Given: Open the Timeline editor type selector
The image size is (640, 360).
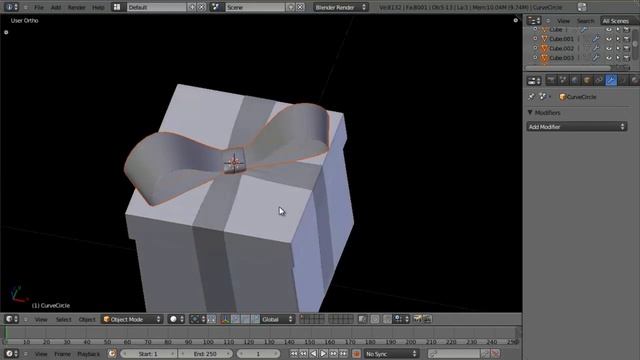Looking at the screenshot, I should coord(11,353).
